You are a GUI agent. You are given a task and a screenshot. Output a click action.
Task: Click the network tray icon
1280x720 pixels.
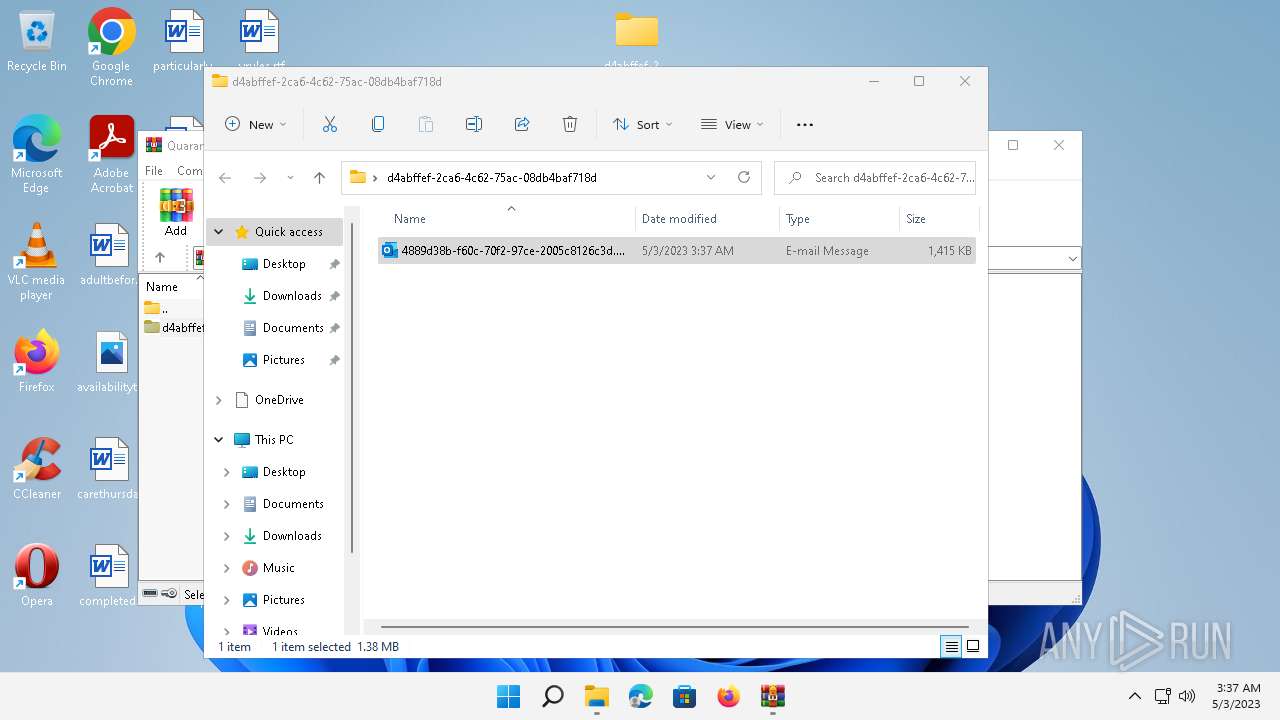[1162, 696]
